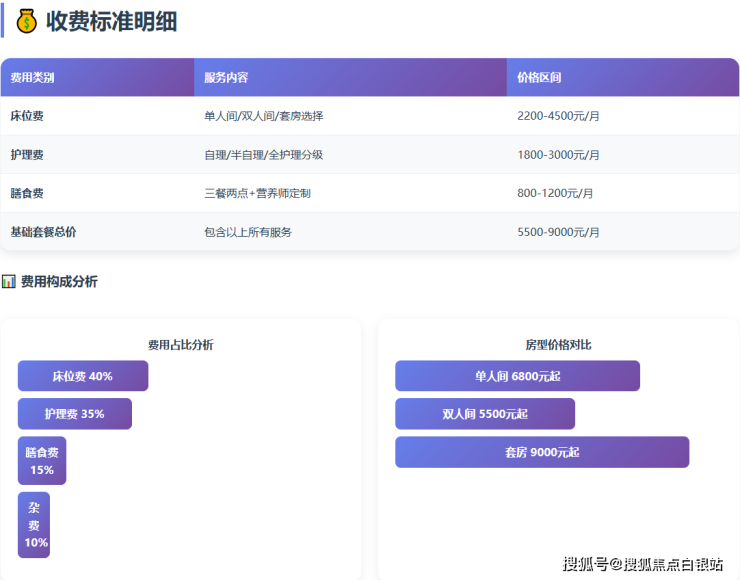The height and width of the screenshot is (580, 740).
Task: Click the 单人间 6800元起 bar
Action: (517, 376)
